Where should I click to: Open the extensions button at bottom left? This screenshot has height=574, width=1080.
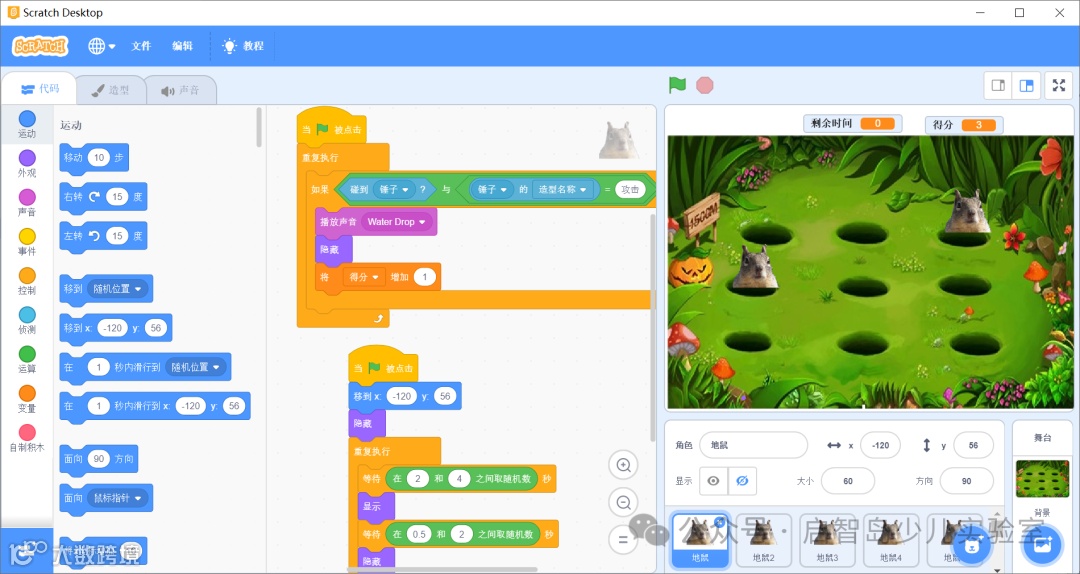coord(26,551)
